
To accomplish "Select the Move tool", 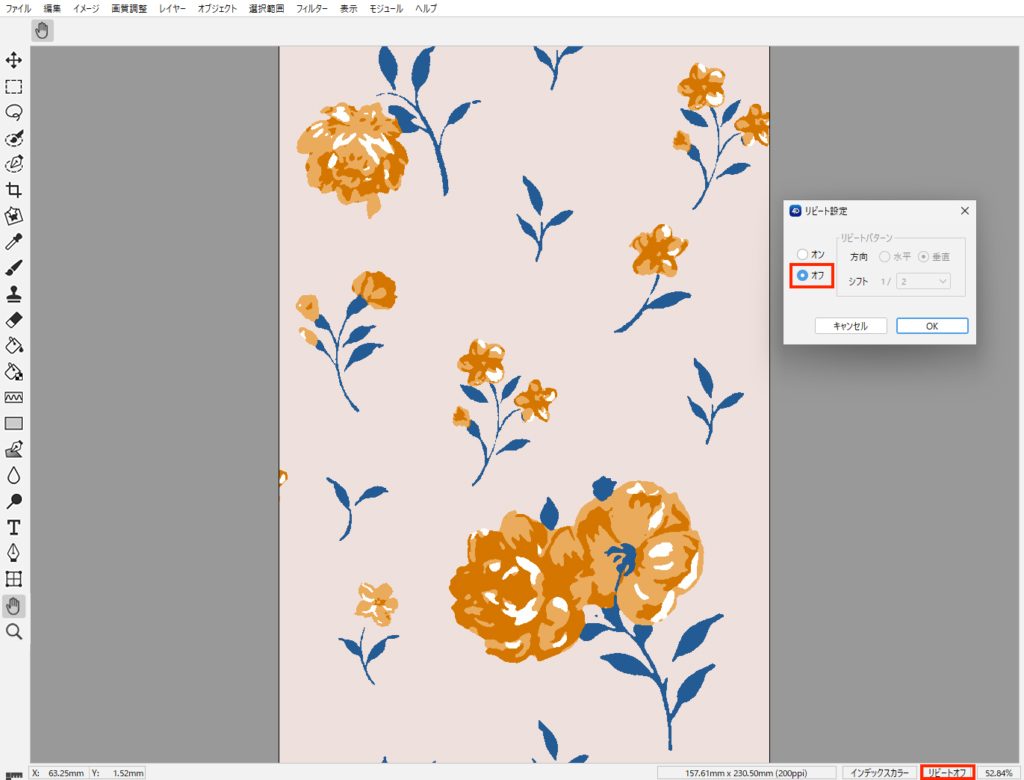I will pos(14,60).
